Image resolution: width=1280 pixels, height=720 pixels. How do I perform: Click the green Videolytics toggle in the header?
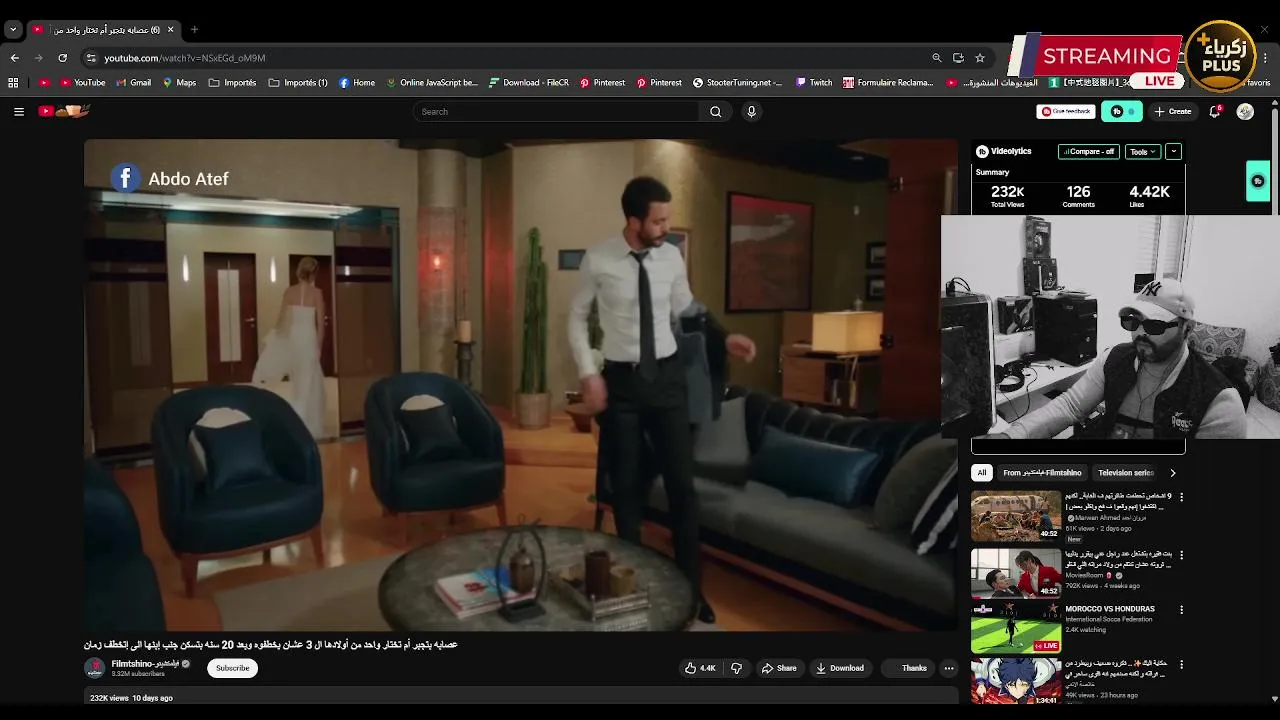pyautogui.click(x=1121, y=112)
